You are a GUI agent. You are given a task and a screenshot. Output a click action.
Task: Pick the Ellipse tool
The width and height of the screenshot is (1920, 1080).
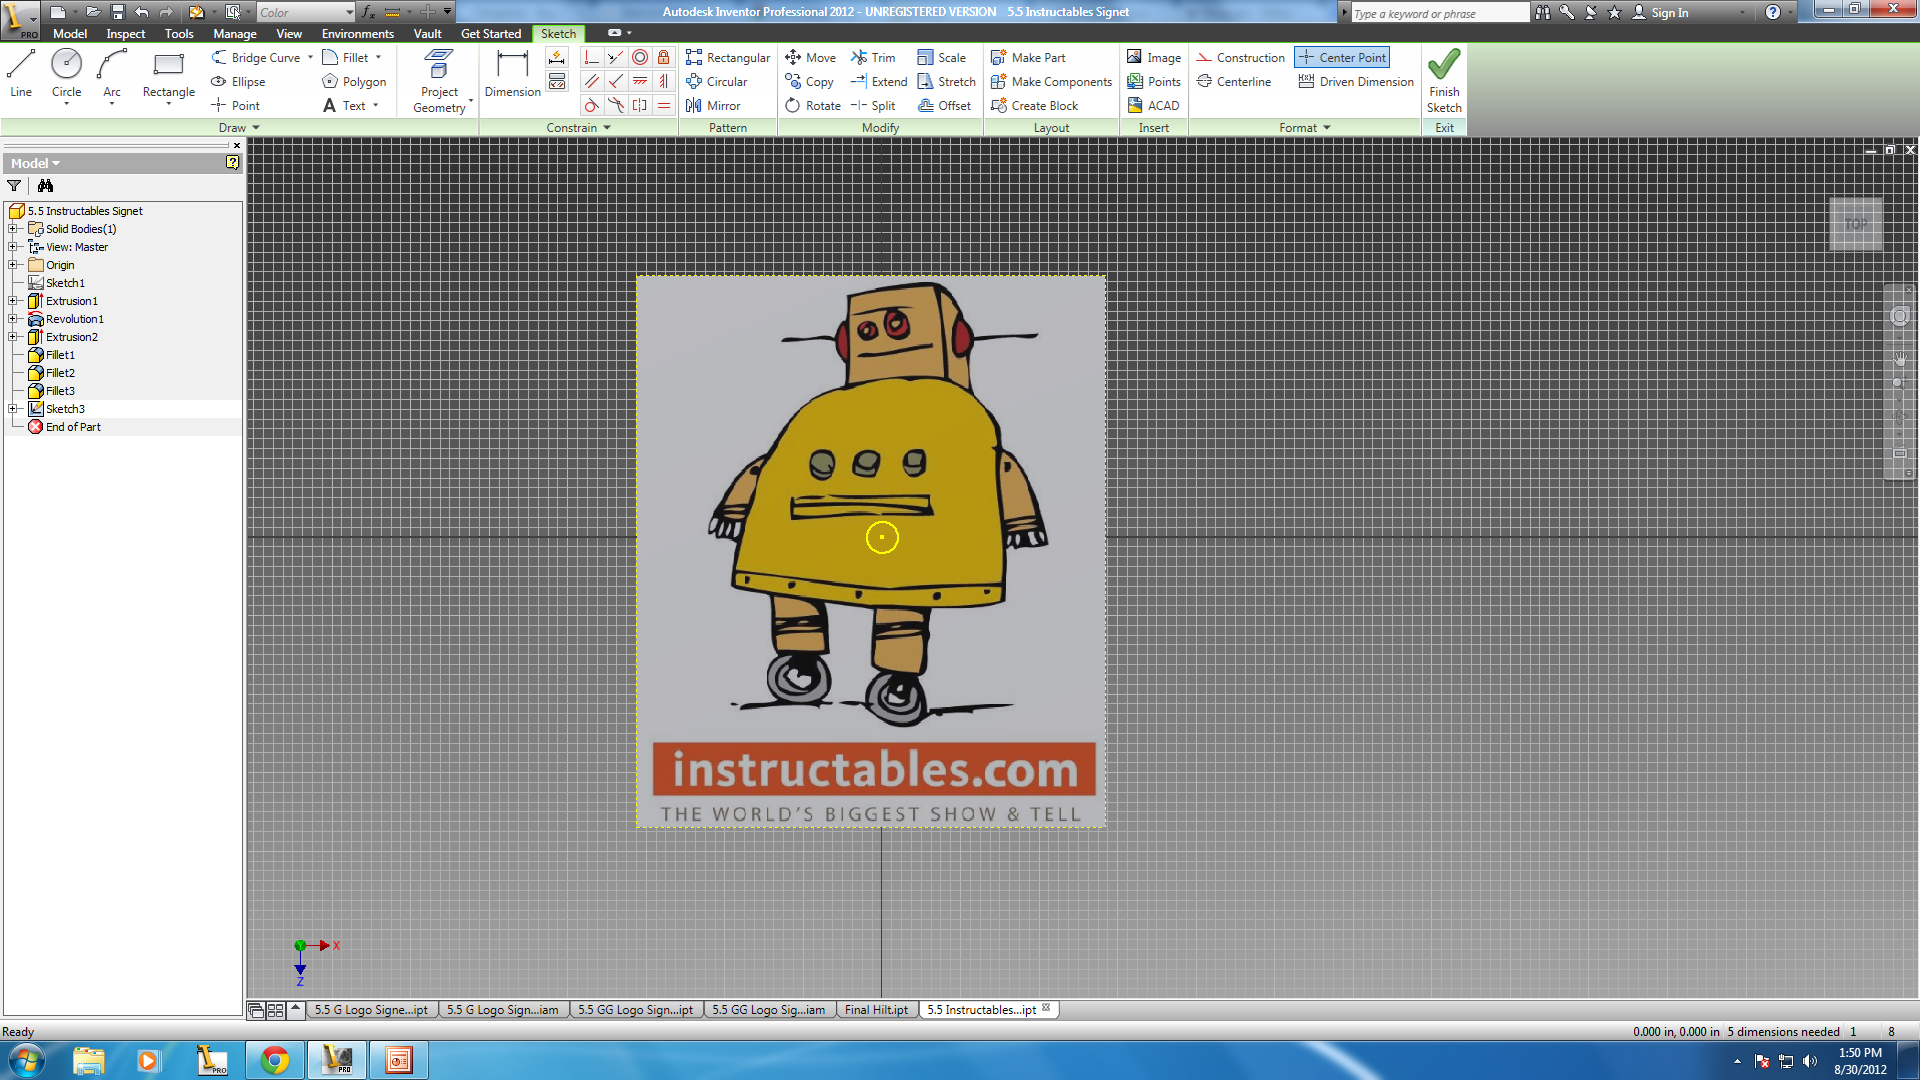(238, 82)
